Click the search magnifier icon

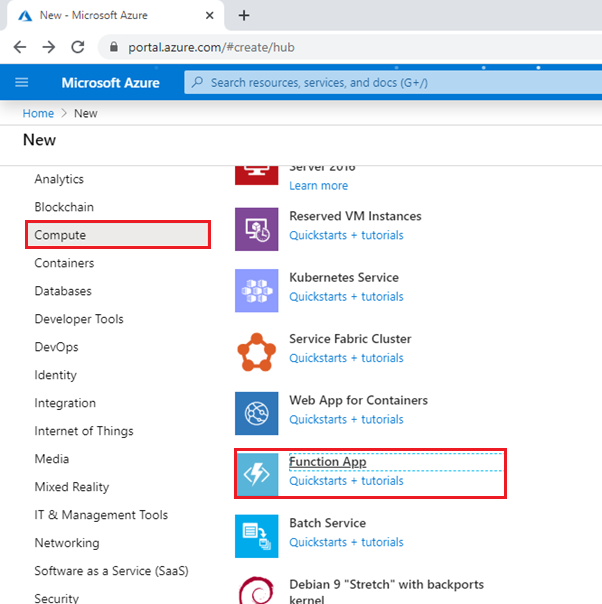(x=198, y=82)
